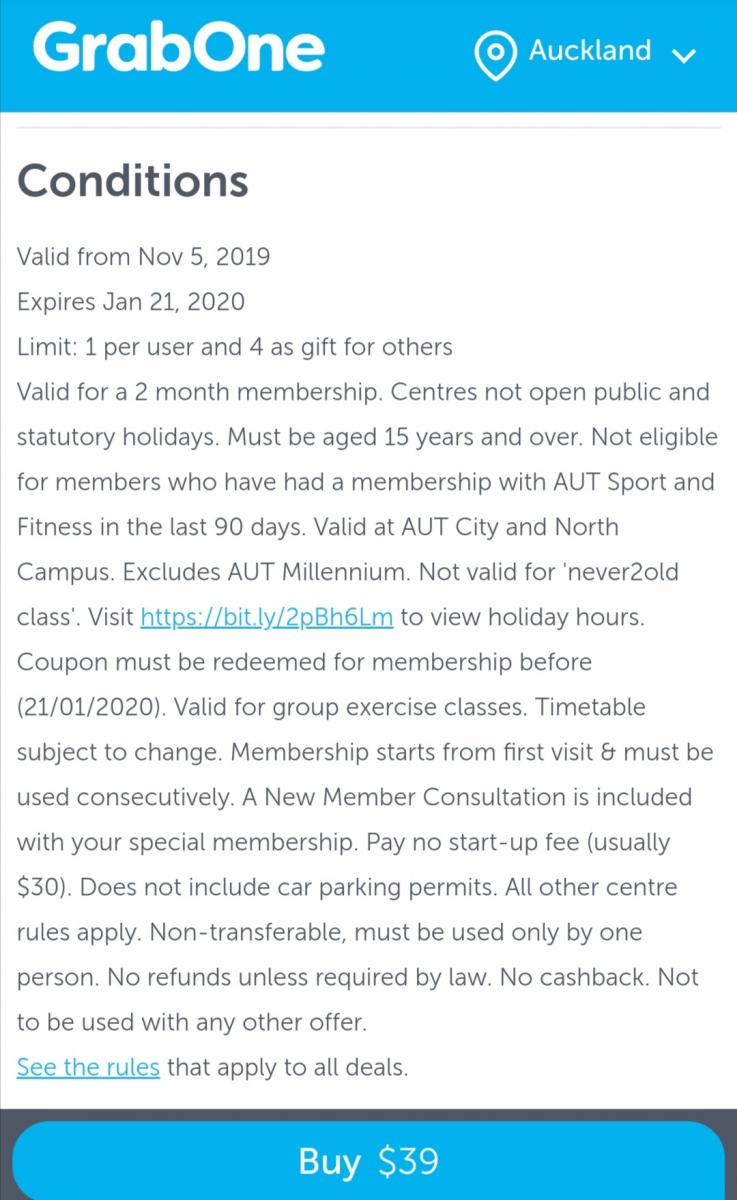The image size is (737, 1200).
Task: Click the 'Valid from Nov 5, 2019' line
Action: coord(144,257)
